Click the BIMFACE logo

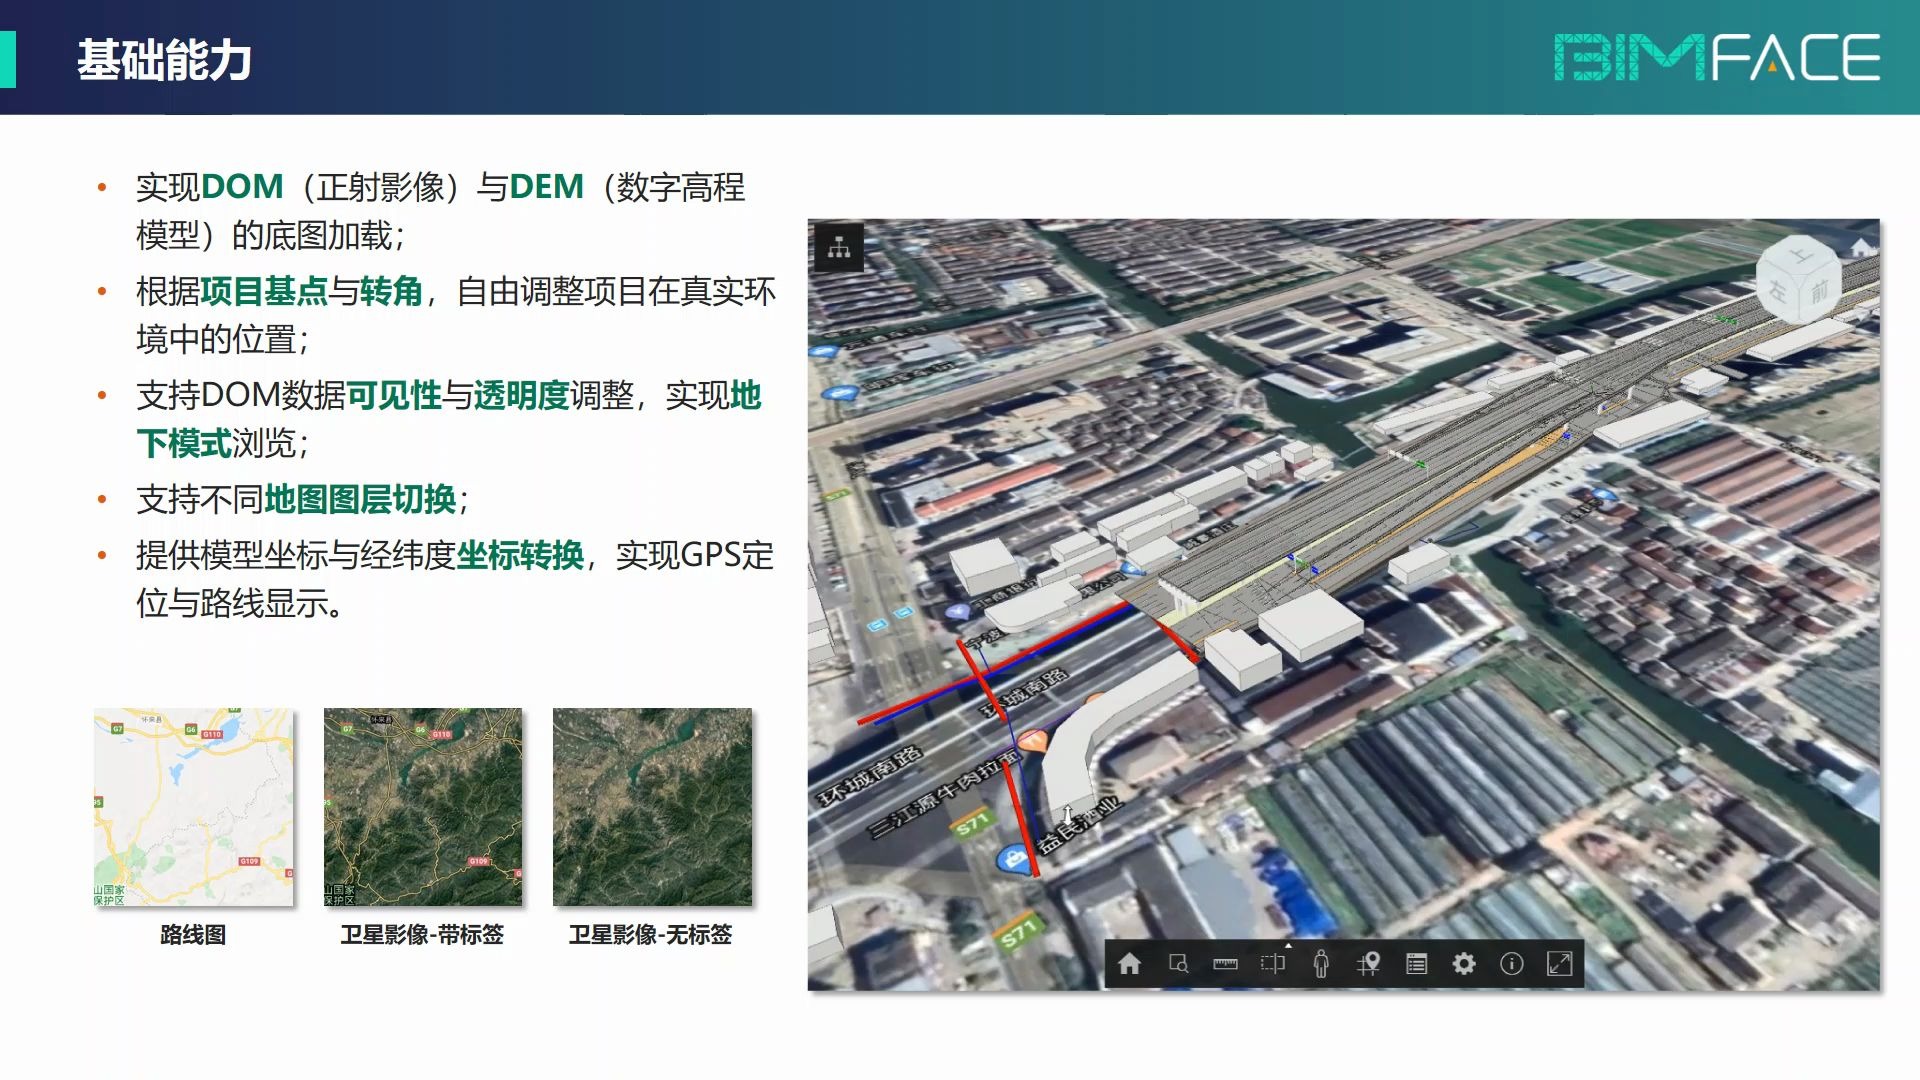point(1716,58)
